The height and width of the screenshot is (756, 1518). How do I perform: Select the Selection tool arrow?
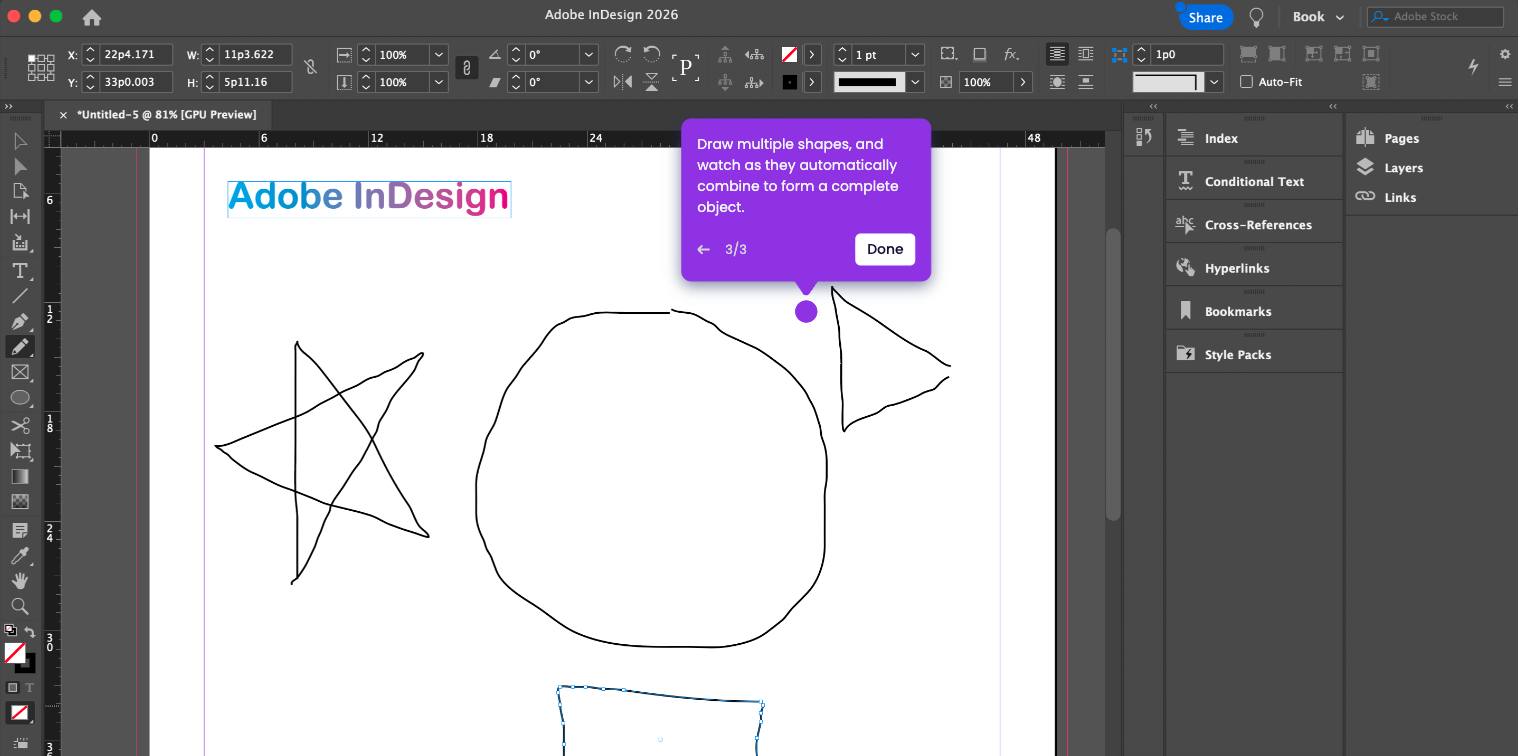(19, 140)
